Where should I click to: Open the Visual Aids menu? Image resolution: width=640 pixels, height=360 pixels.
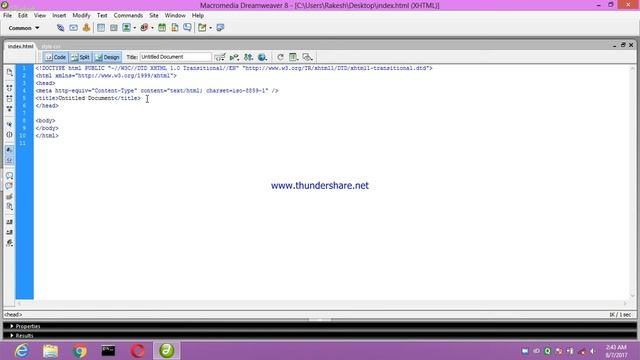tap(307, 57)
